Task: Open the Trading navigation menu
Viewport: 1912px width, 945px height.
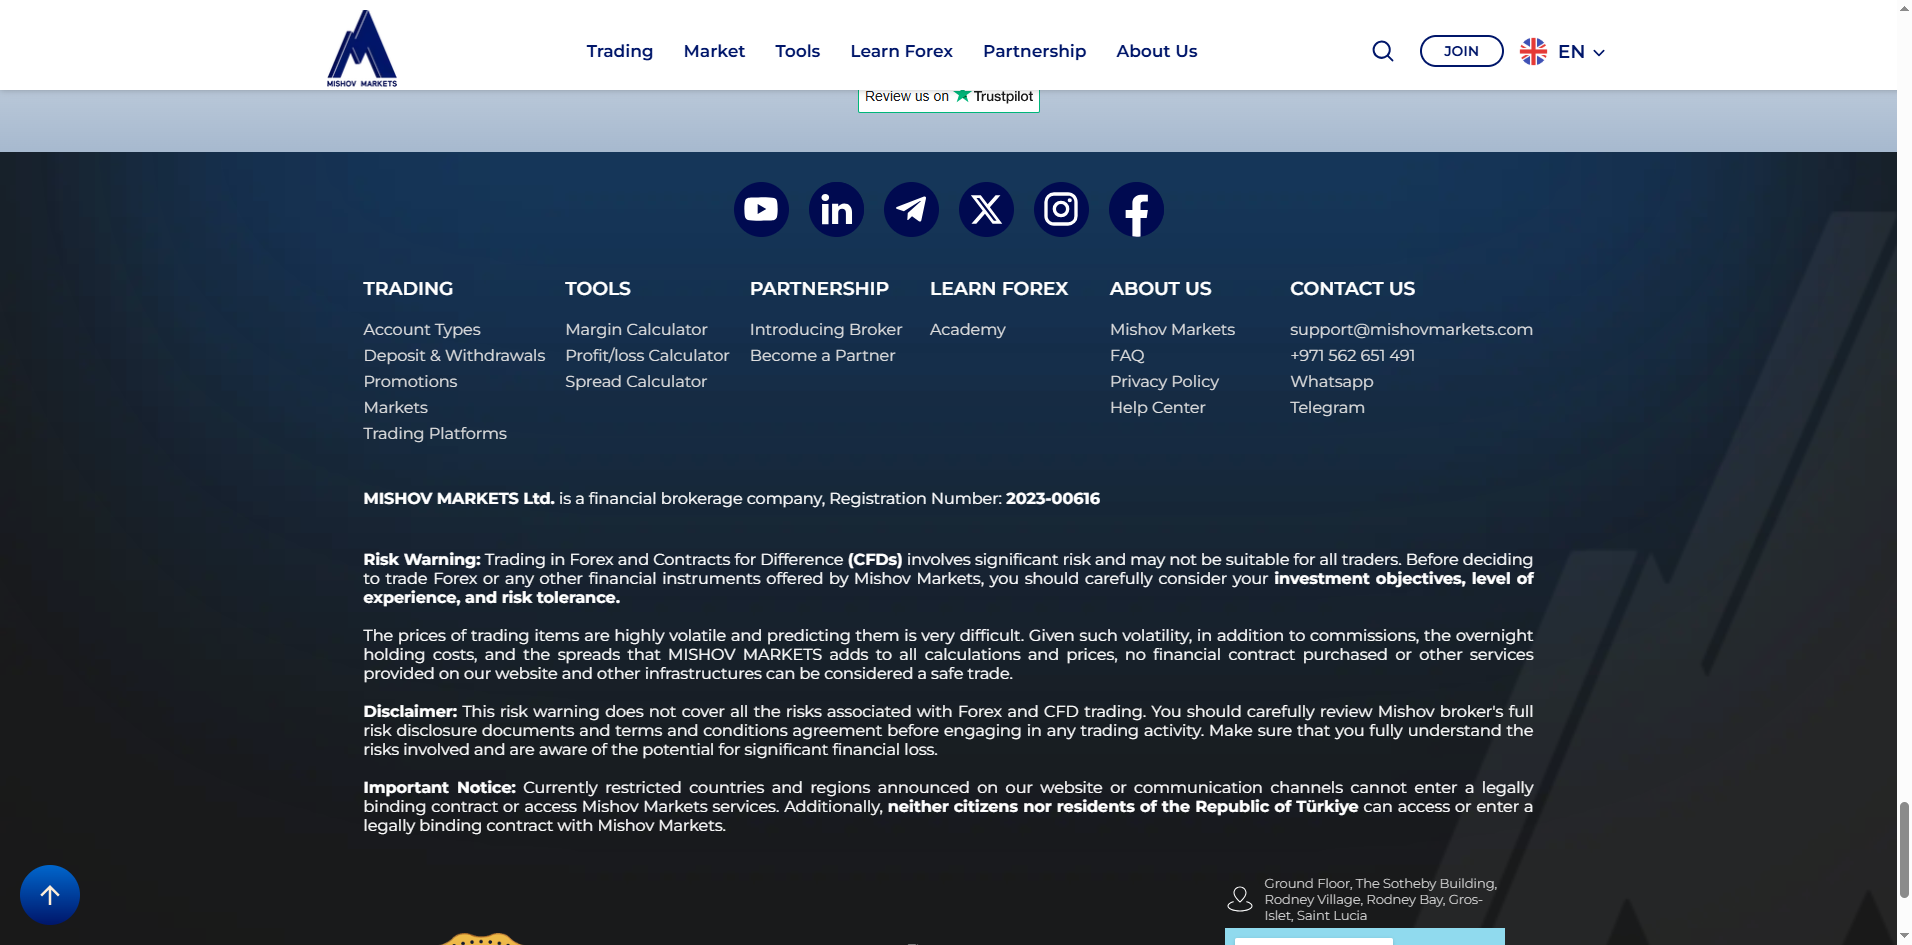Action: (x=619, y=51)
